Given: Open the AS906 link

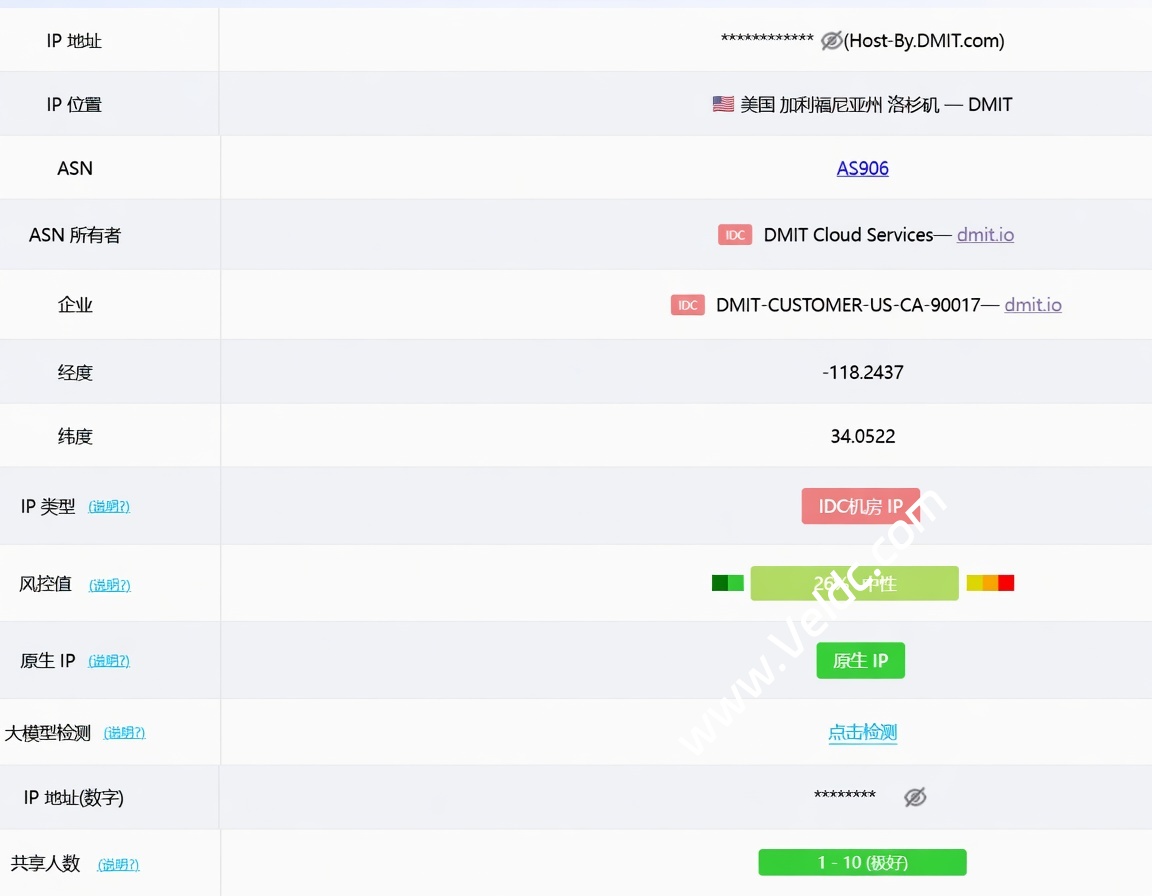Looking at the screenshot, I should [862, 168].
